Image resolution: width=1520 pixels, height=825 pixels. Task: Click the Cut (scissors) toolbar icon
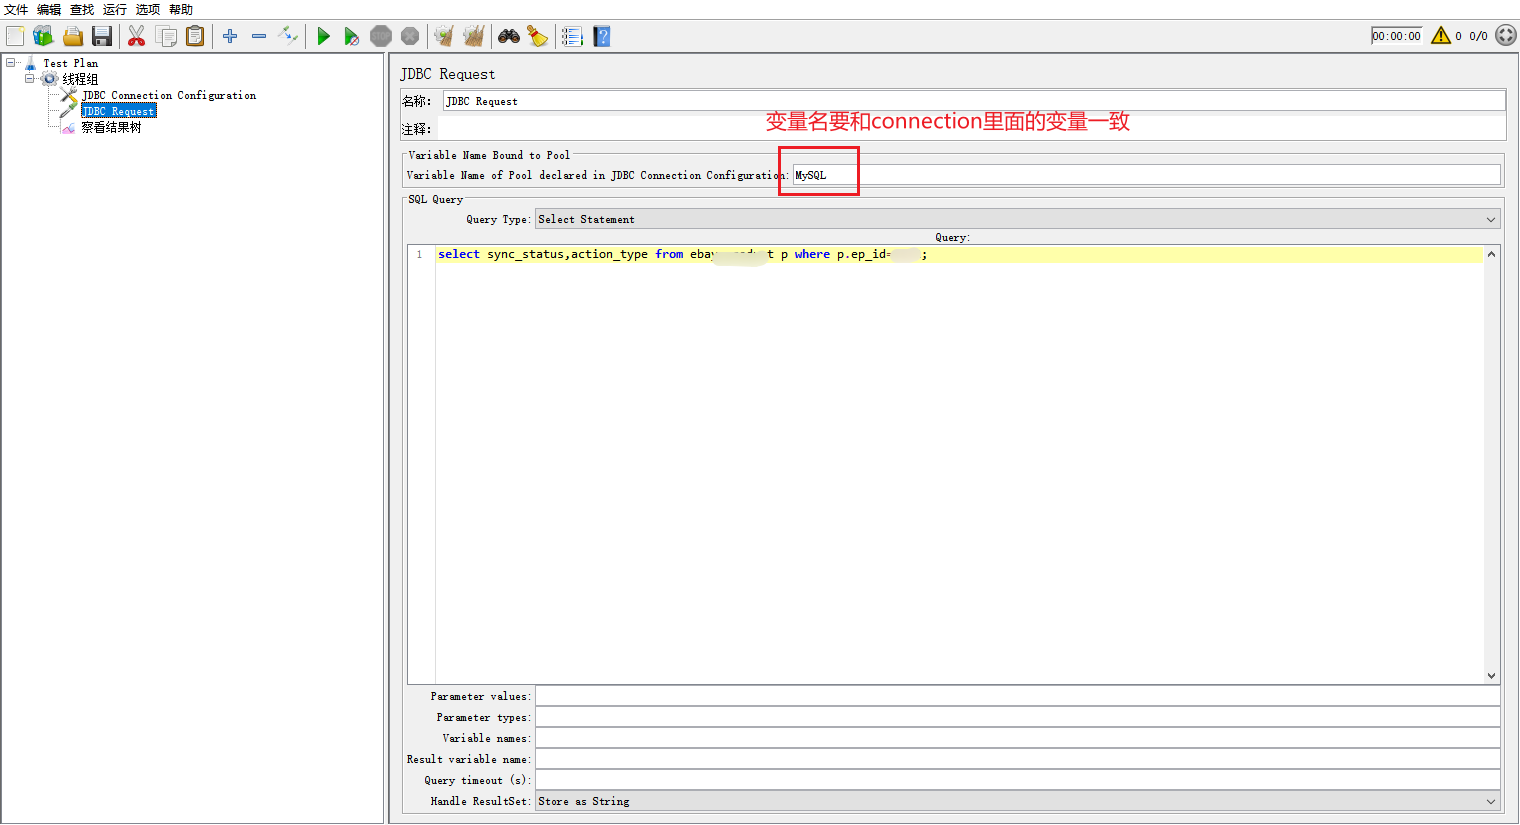coord(136,36)
